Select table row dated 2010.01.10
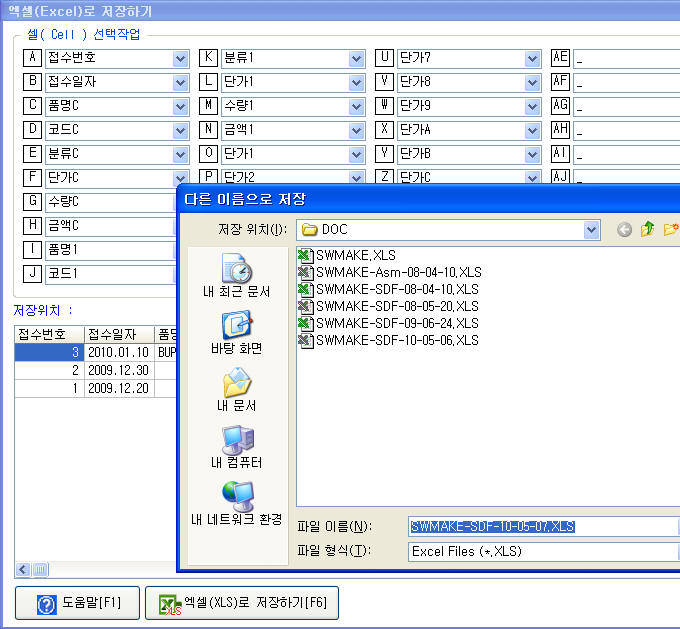Viewport: 680px width, 629px height. pos(95,352)
